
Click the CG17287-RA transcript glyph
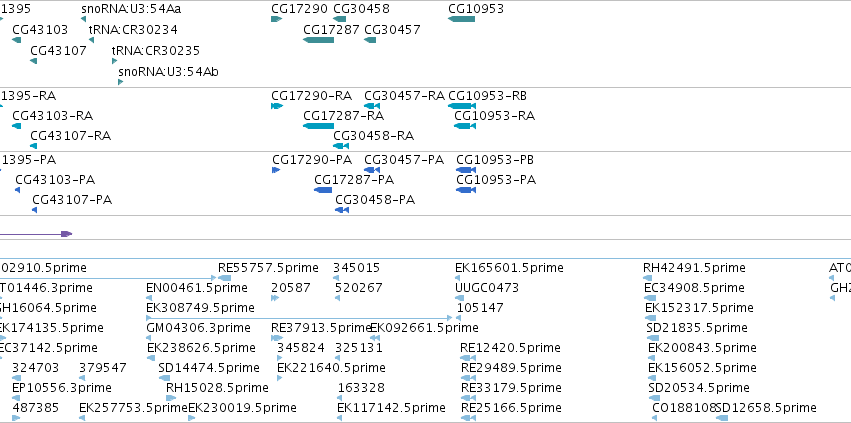(319, 126)
